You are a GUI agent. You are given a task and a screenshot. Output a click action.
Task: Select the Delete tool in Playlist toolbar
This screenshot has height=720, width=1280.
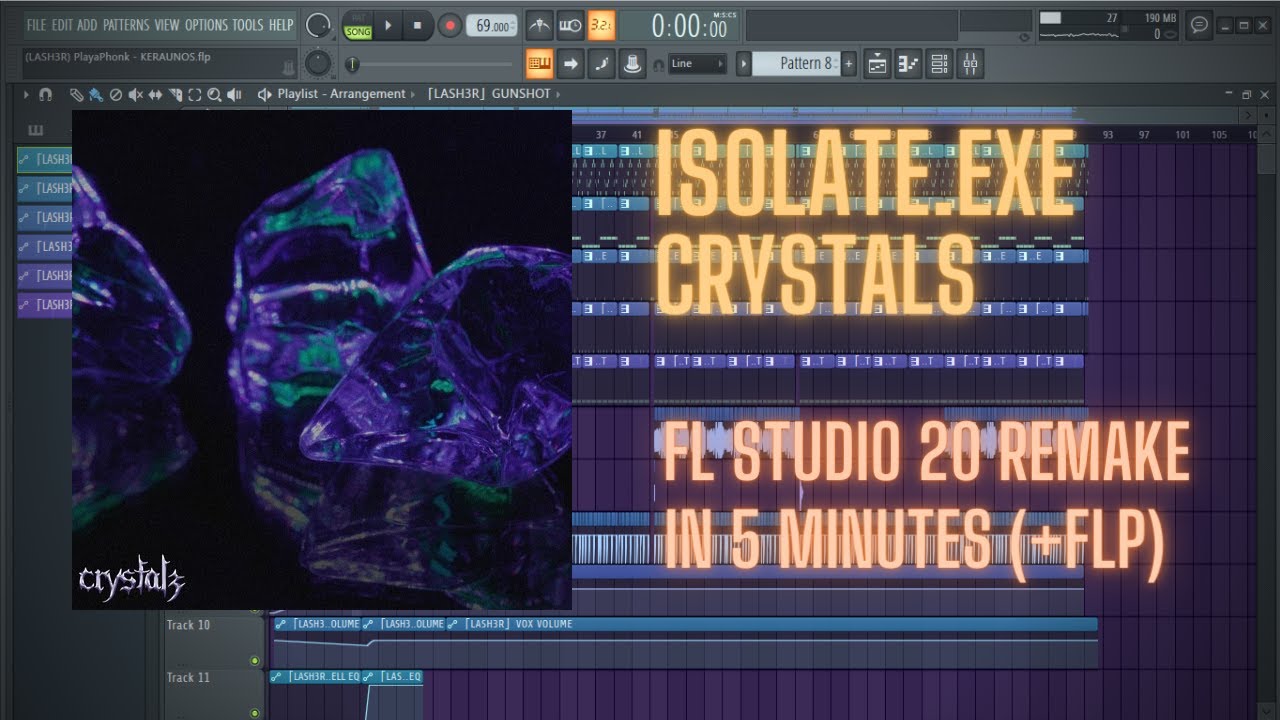(x=115, y=95)
